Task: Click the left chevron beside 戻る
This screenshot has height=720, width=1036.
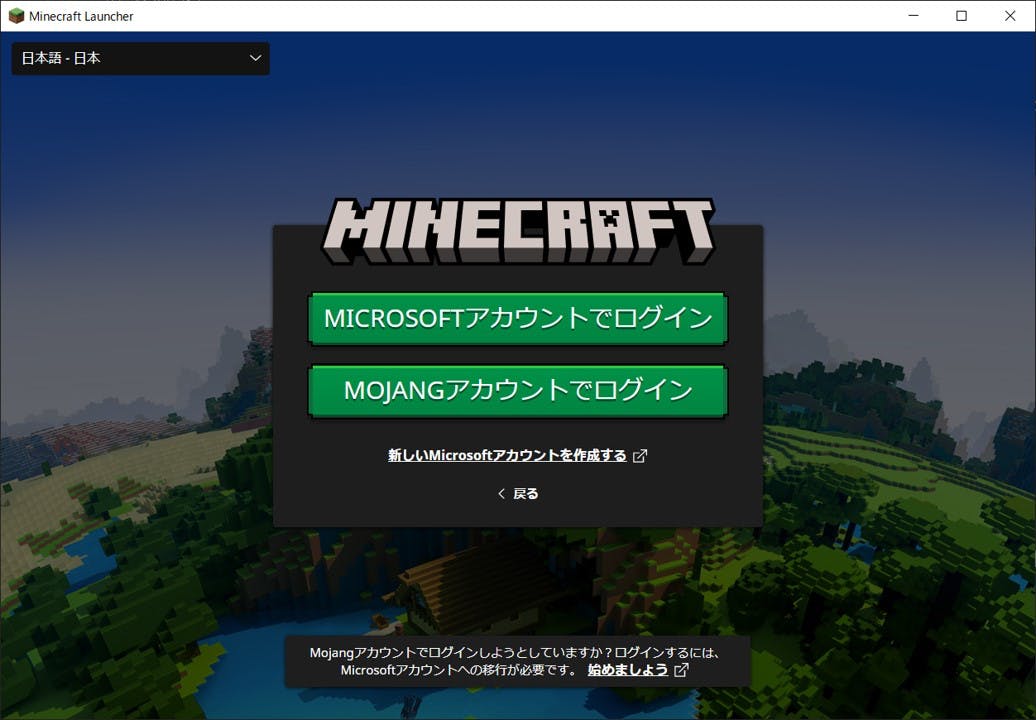Action: point(501,493)
